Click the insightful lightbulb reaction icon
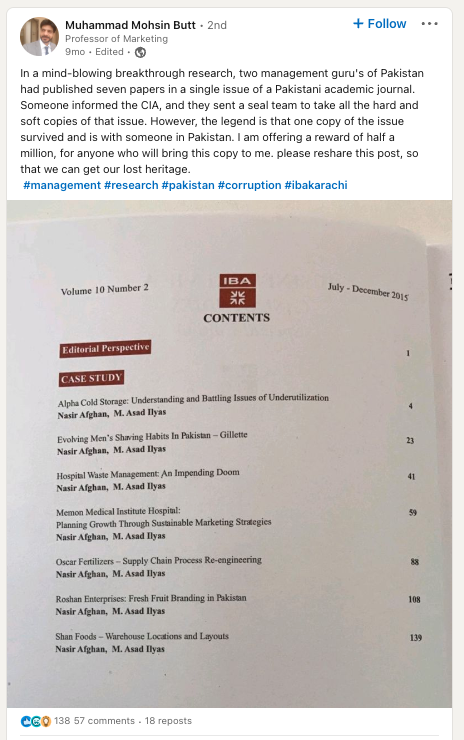Viewport: 464px width, 740px height. click(45, 721)
